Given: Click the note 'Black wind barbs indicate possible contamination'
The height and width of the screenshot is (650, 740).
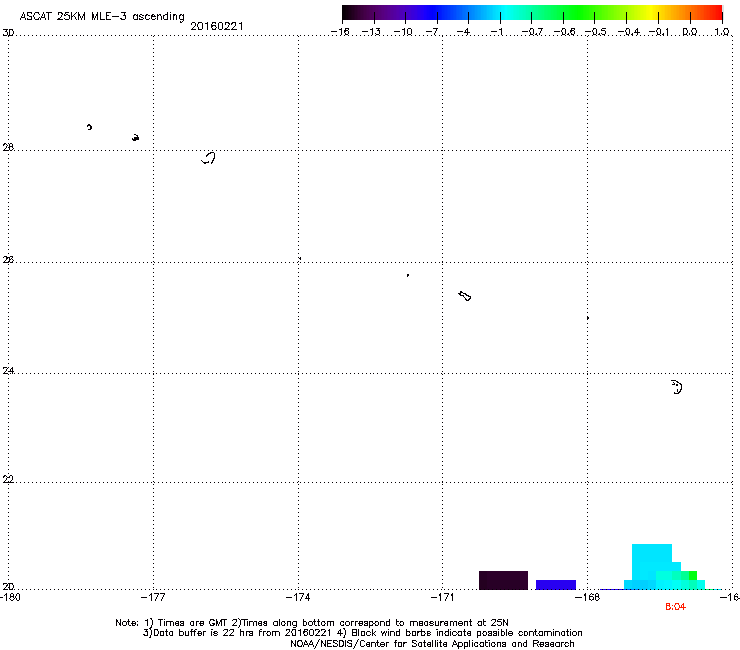Looking at the screenshot, I should (466, 633).
